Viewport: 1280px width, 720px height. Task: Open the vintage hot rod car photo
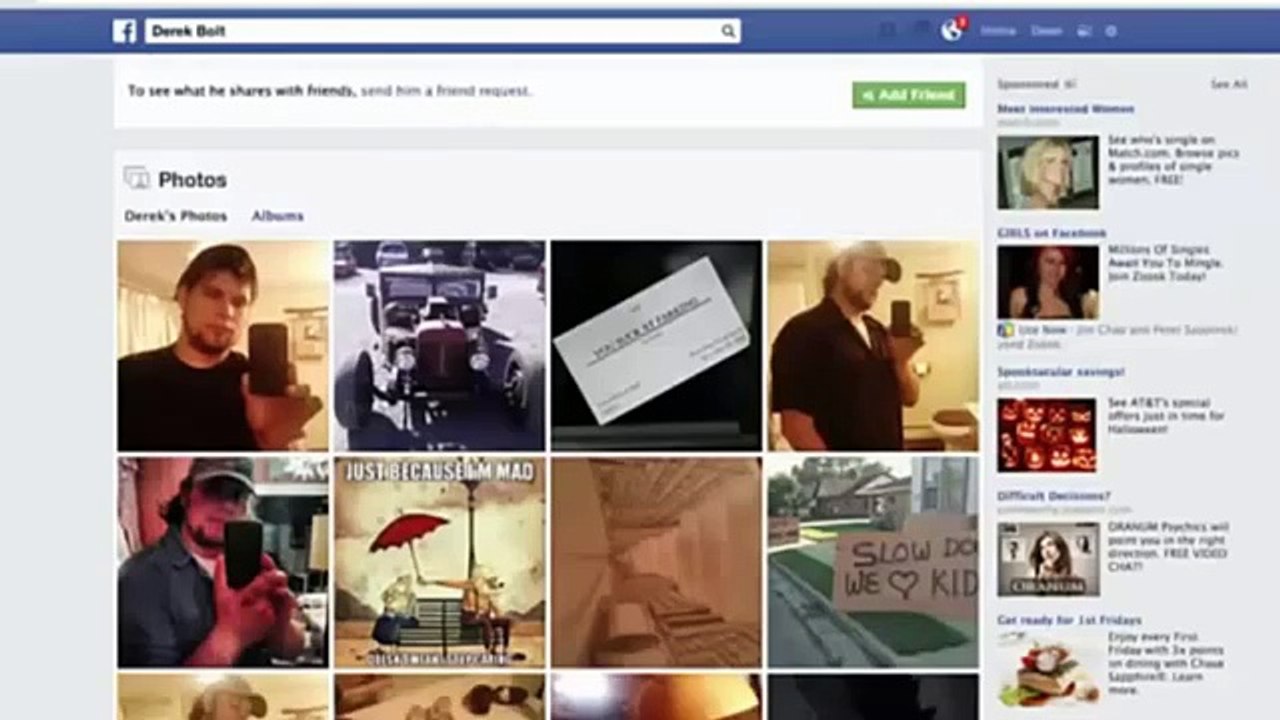pos(440,346)
